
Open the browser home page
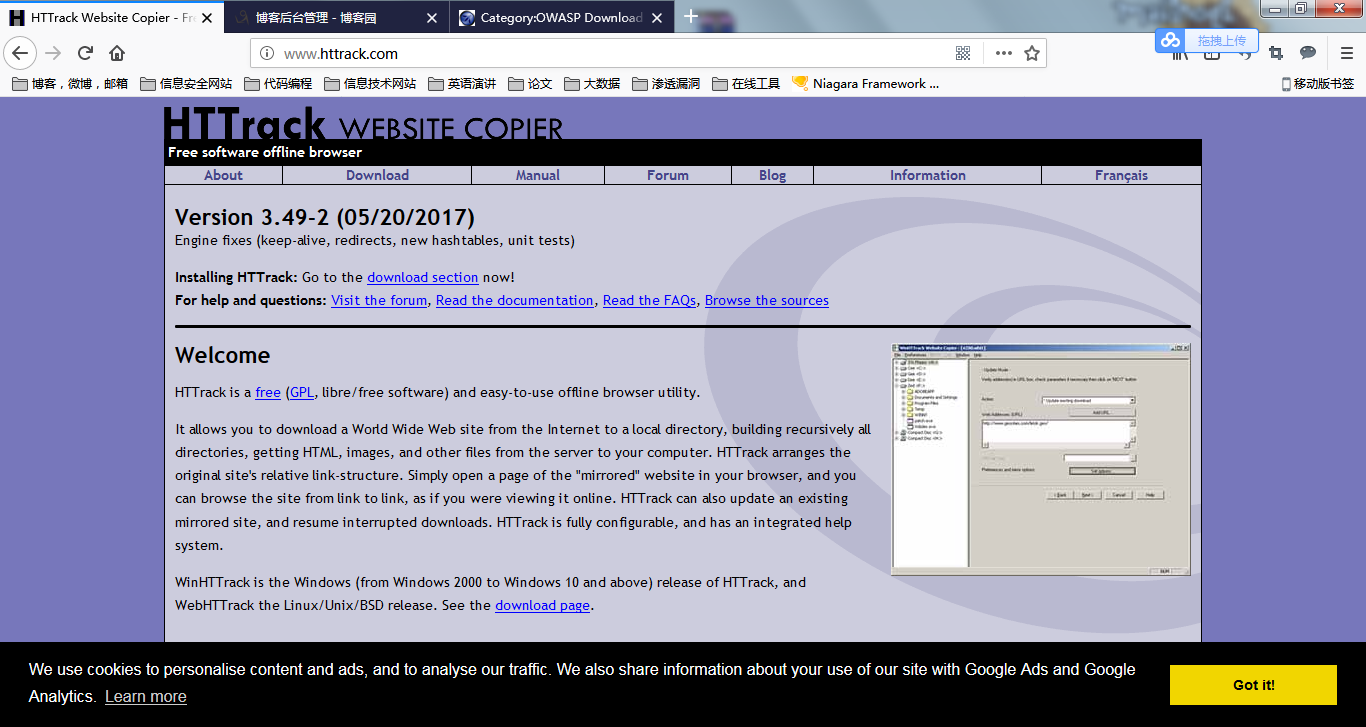pos(117,53)
